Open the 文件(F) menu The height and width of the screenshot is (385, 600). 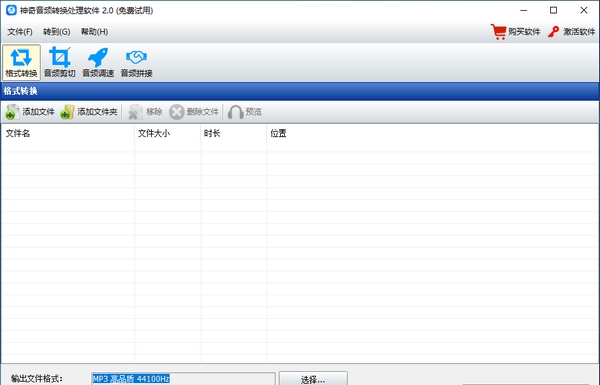pyautogui.click(x=20, y=32)
